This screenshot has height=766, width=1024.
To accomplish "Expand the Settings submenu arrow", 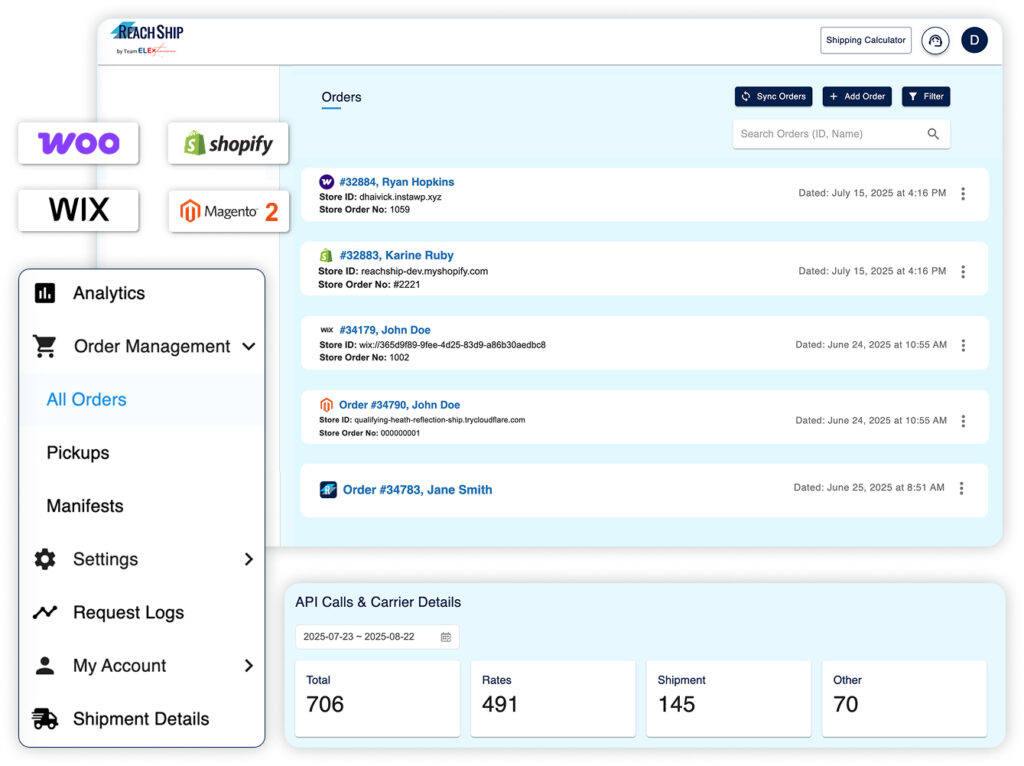I will (249, 559).
